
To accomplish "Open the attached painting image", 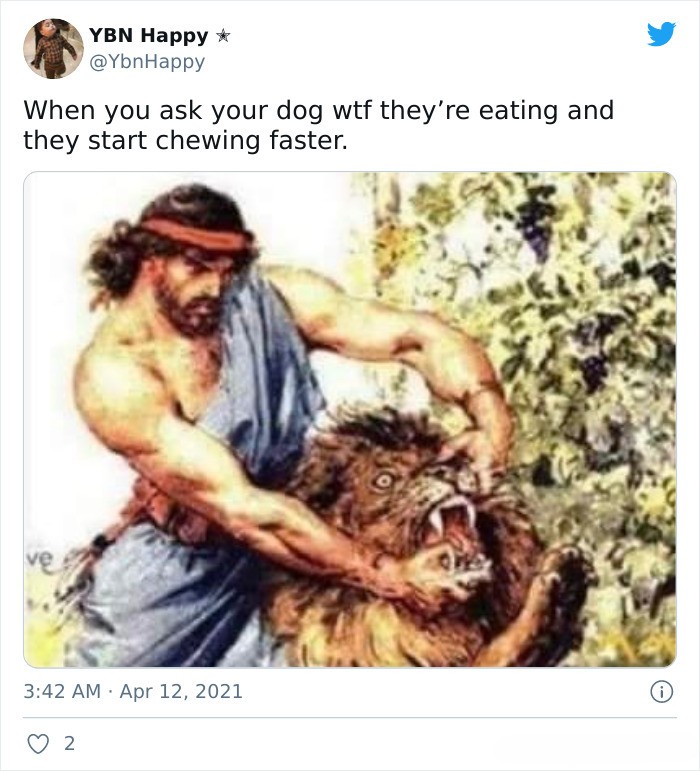I will pos(350,419).
